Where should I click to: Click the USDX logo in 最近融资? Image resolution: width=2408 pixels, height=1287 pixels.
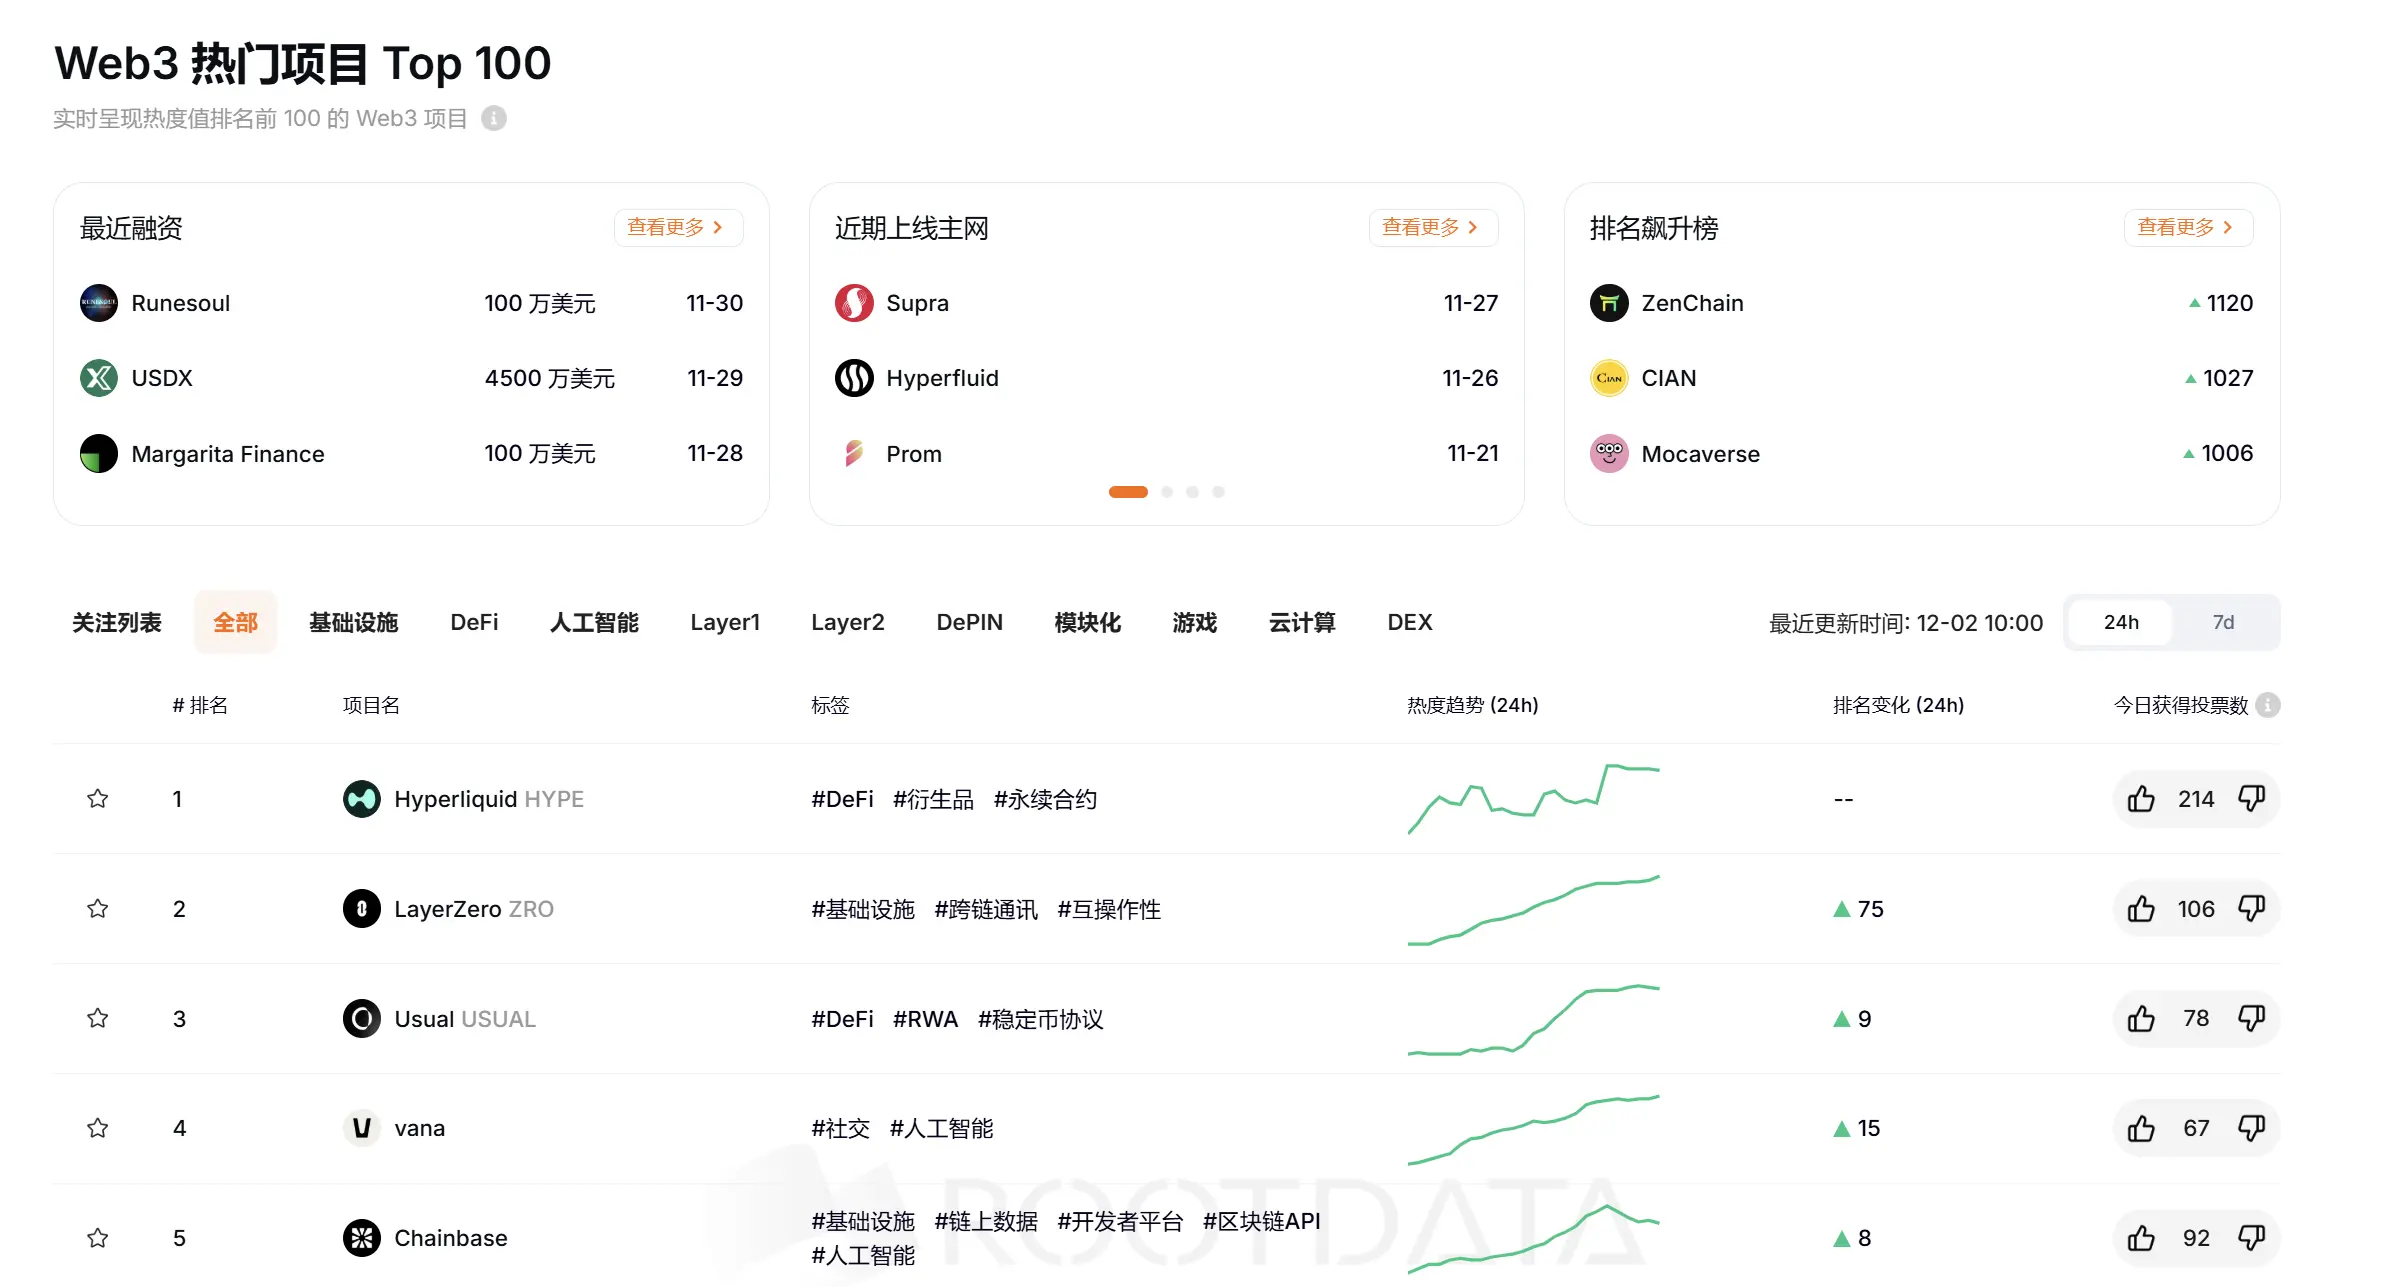pos(97,378)
